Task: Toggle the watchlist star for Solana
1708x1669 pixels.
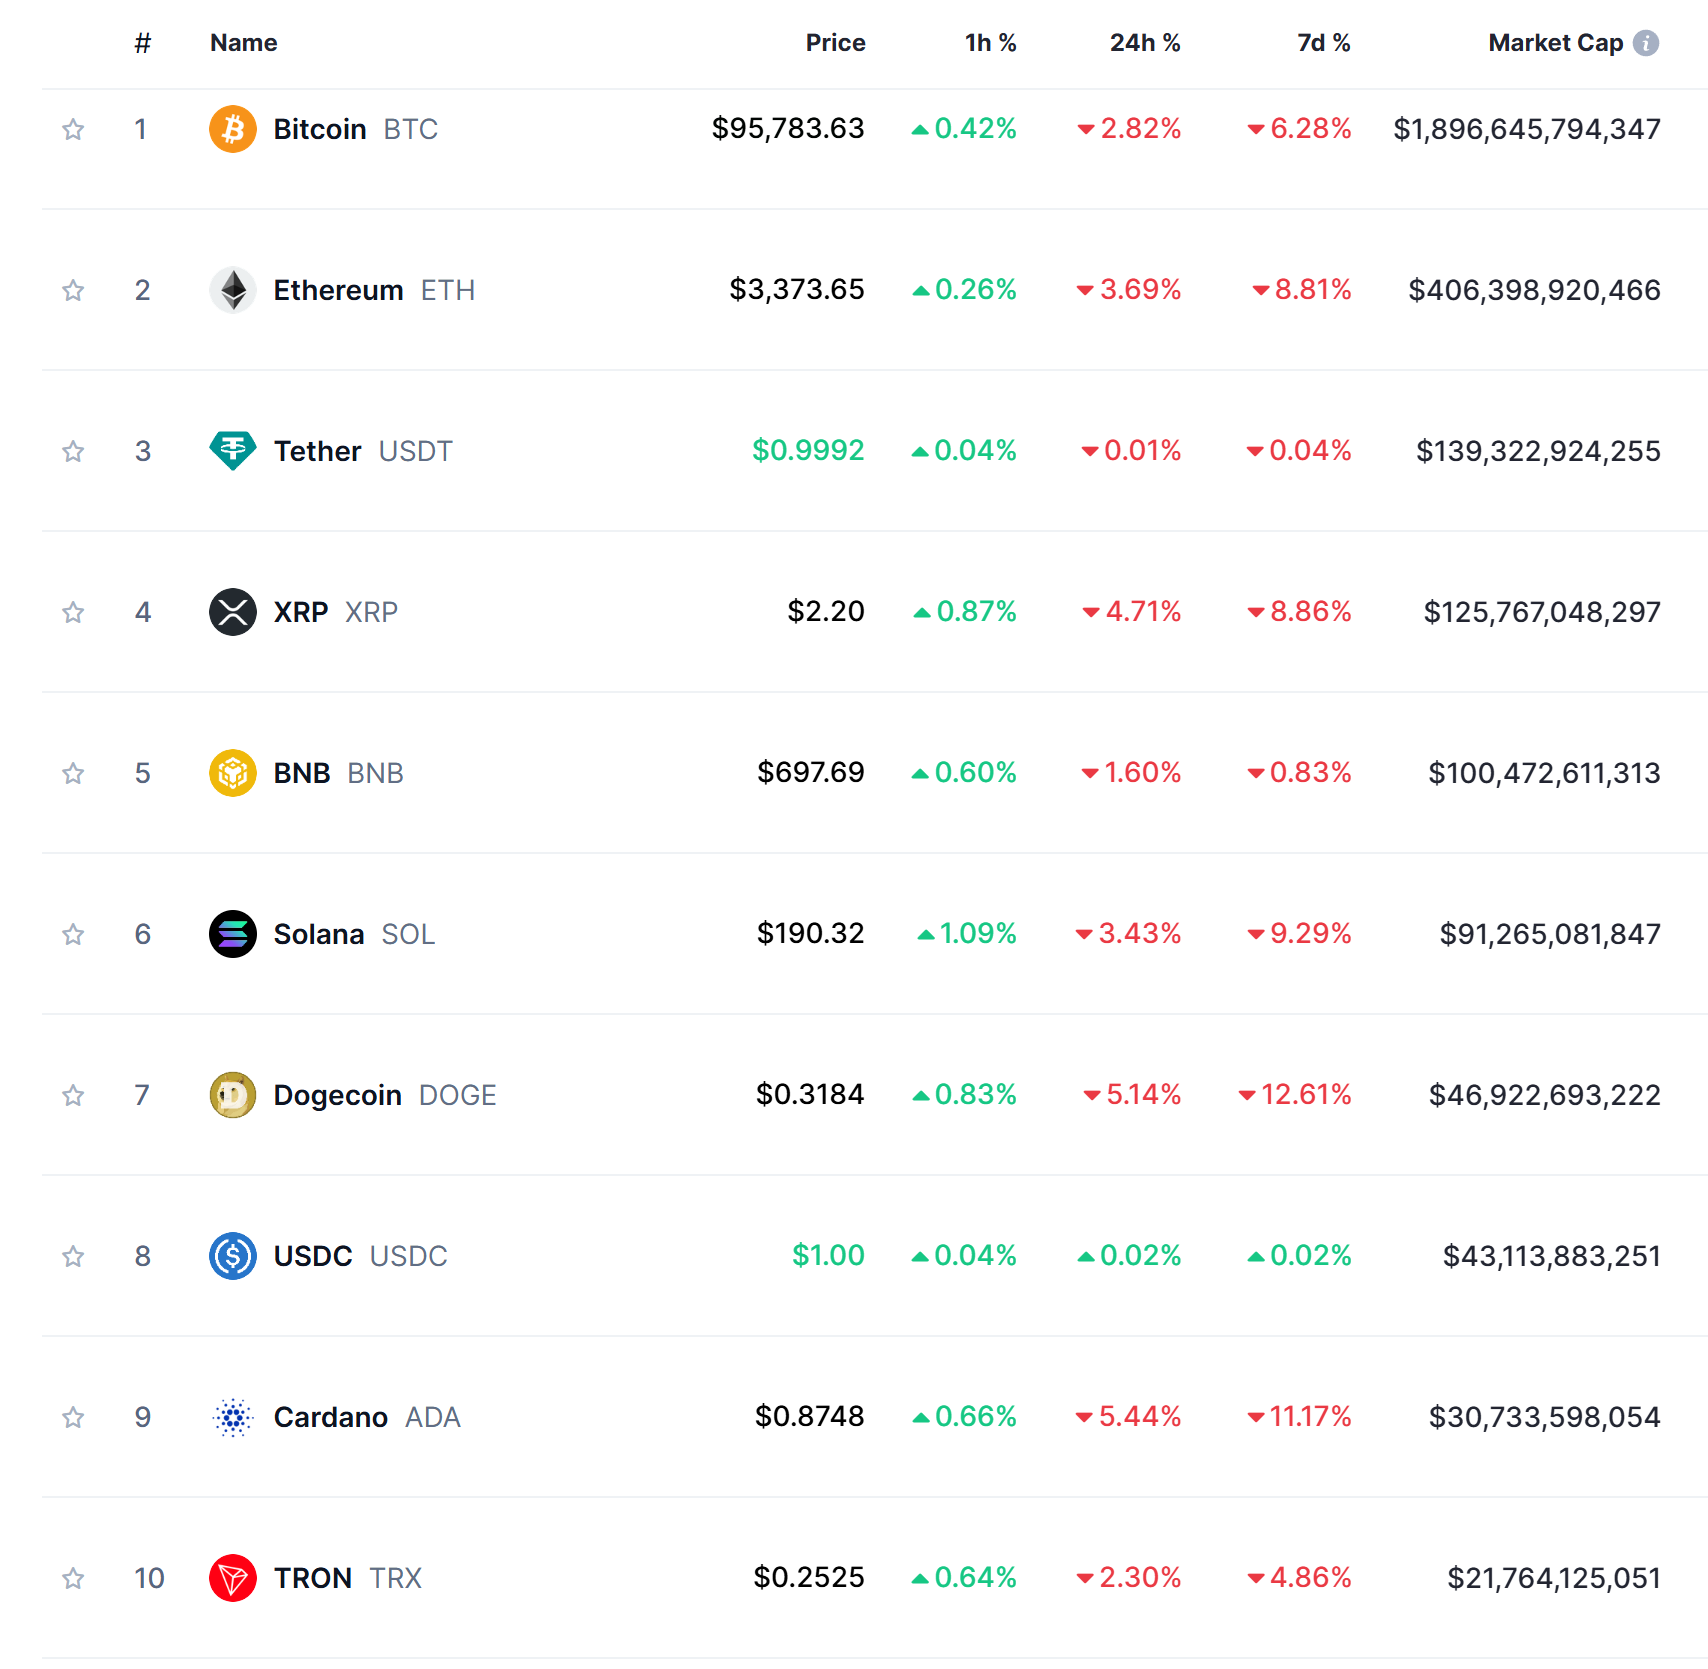Action: pyautogui.click(x=73, y=934)
